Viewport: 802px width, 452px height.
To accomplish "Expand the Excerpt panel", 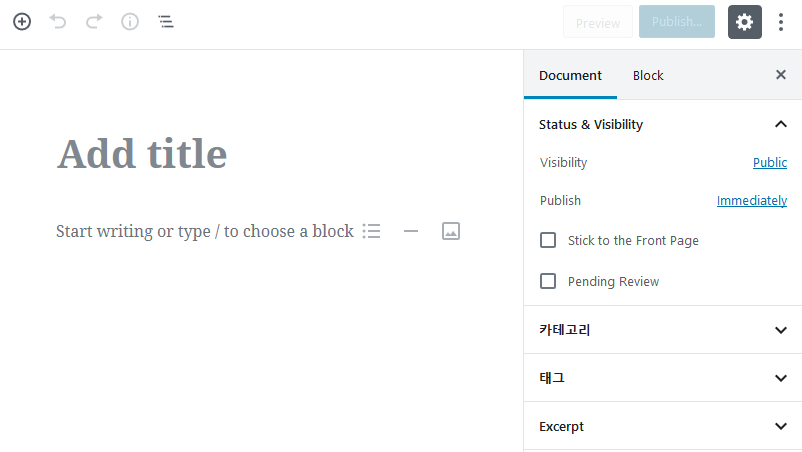I will pos(781,426).
